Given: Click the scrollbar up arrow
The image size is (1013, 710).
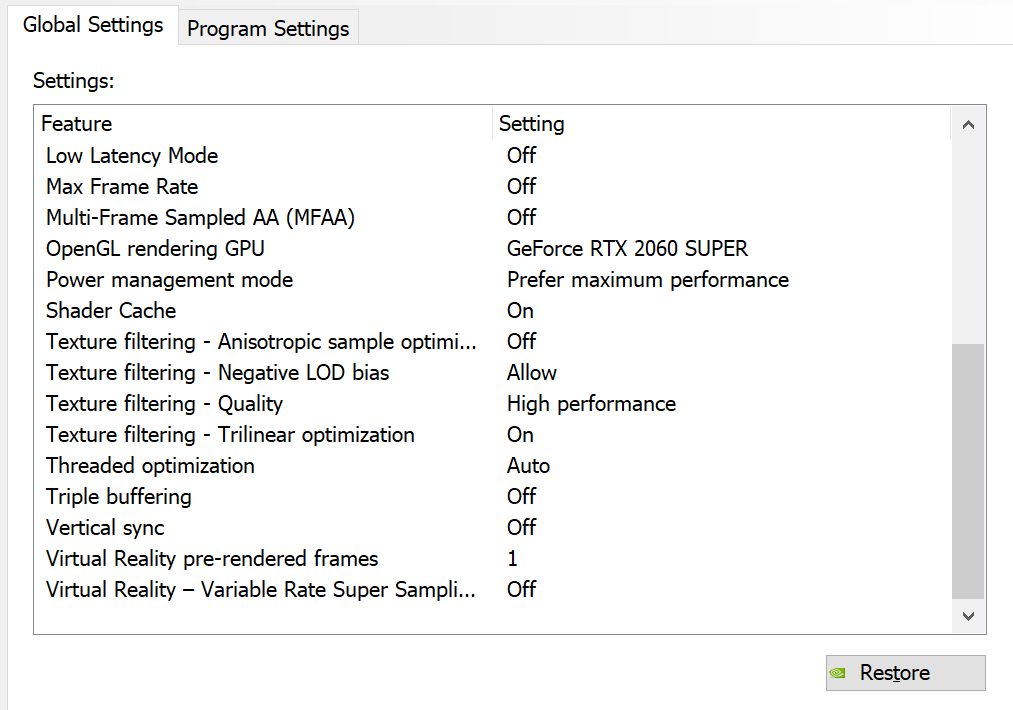Looking at the screenshot, I should point(968,125).
